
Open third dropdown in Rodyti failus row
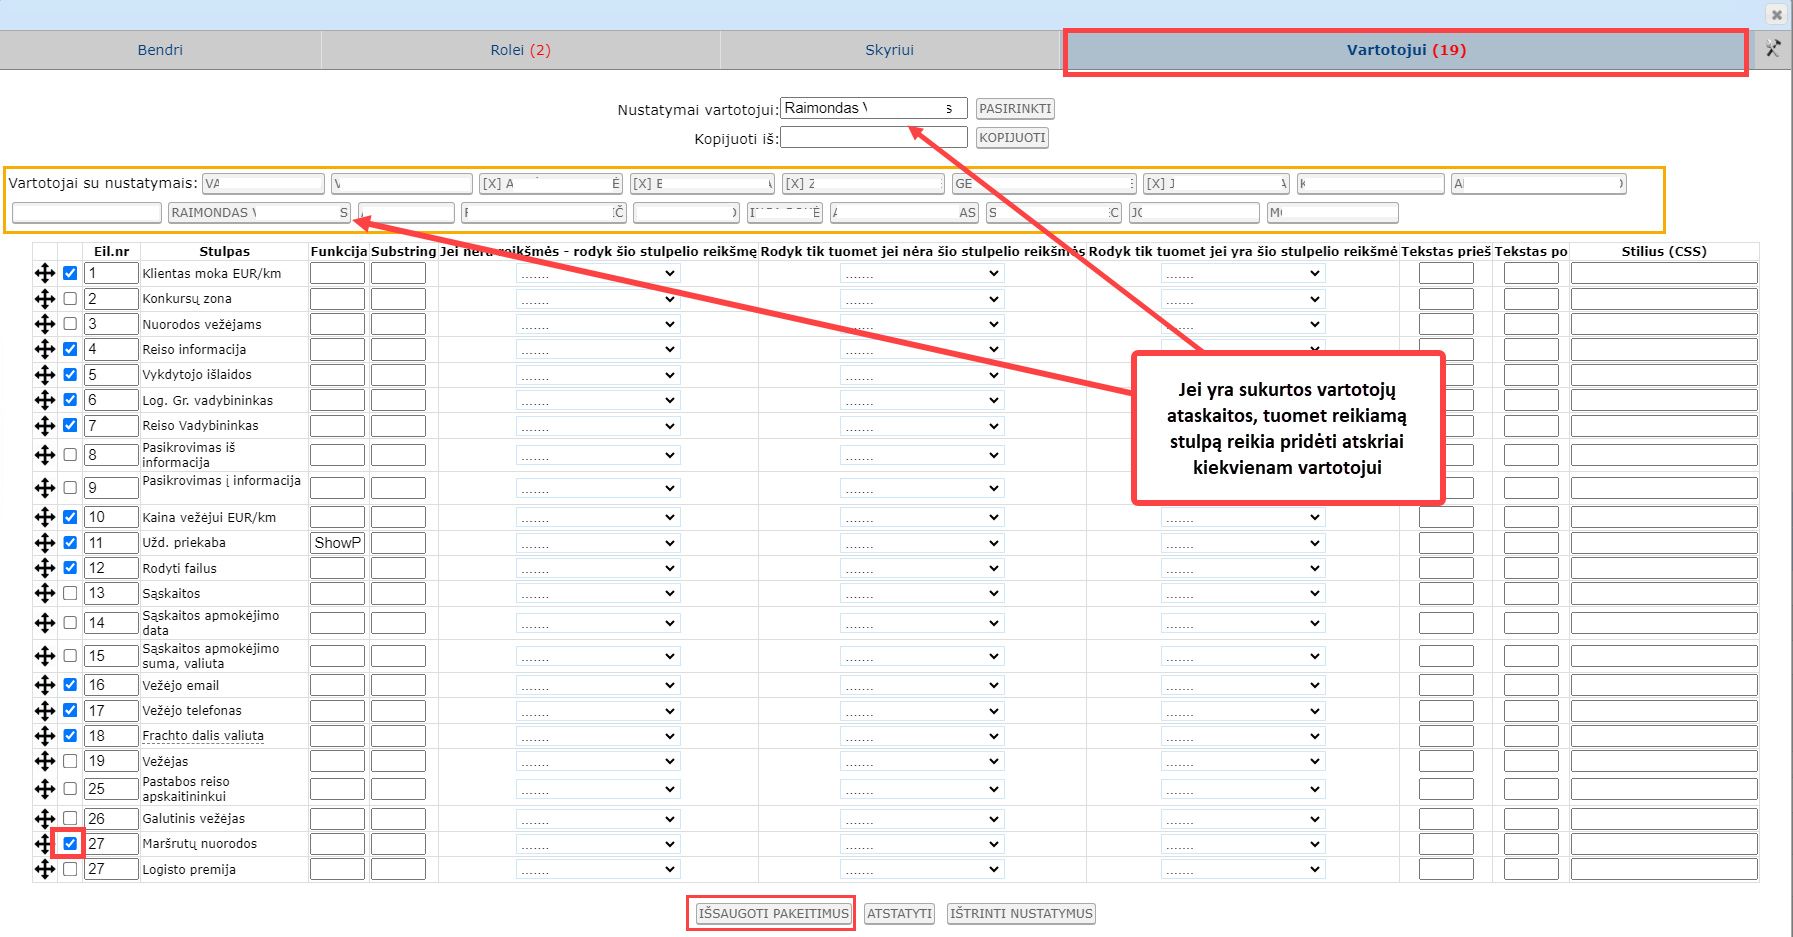pos(1243,568)
